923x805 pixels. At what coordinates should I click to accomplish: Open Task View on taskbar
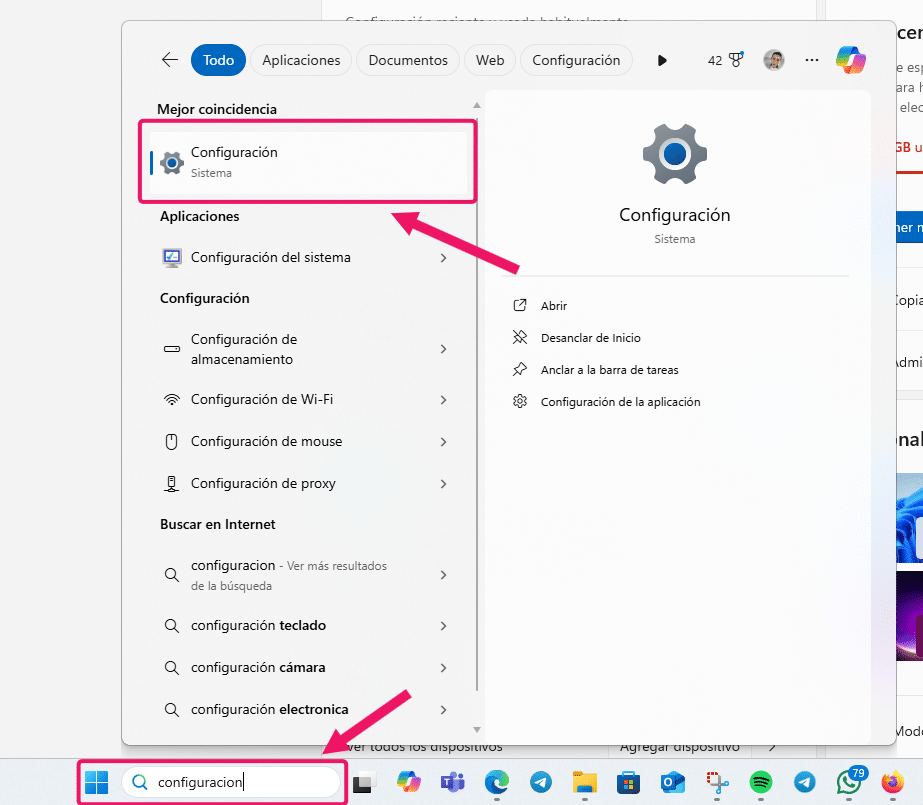point(364,782)
